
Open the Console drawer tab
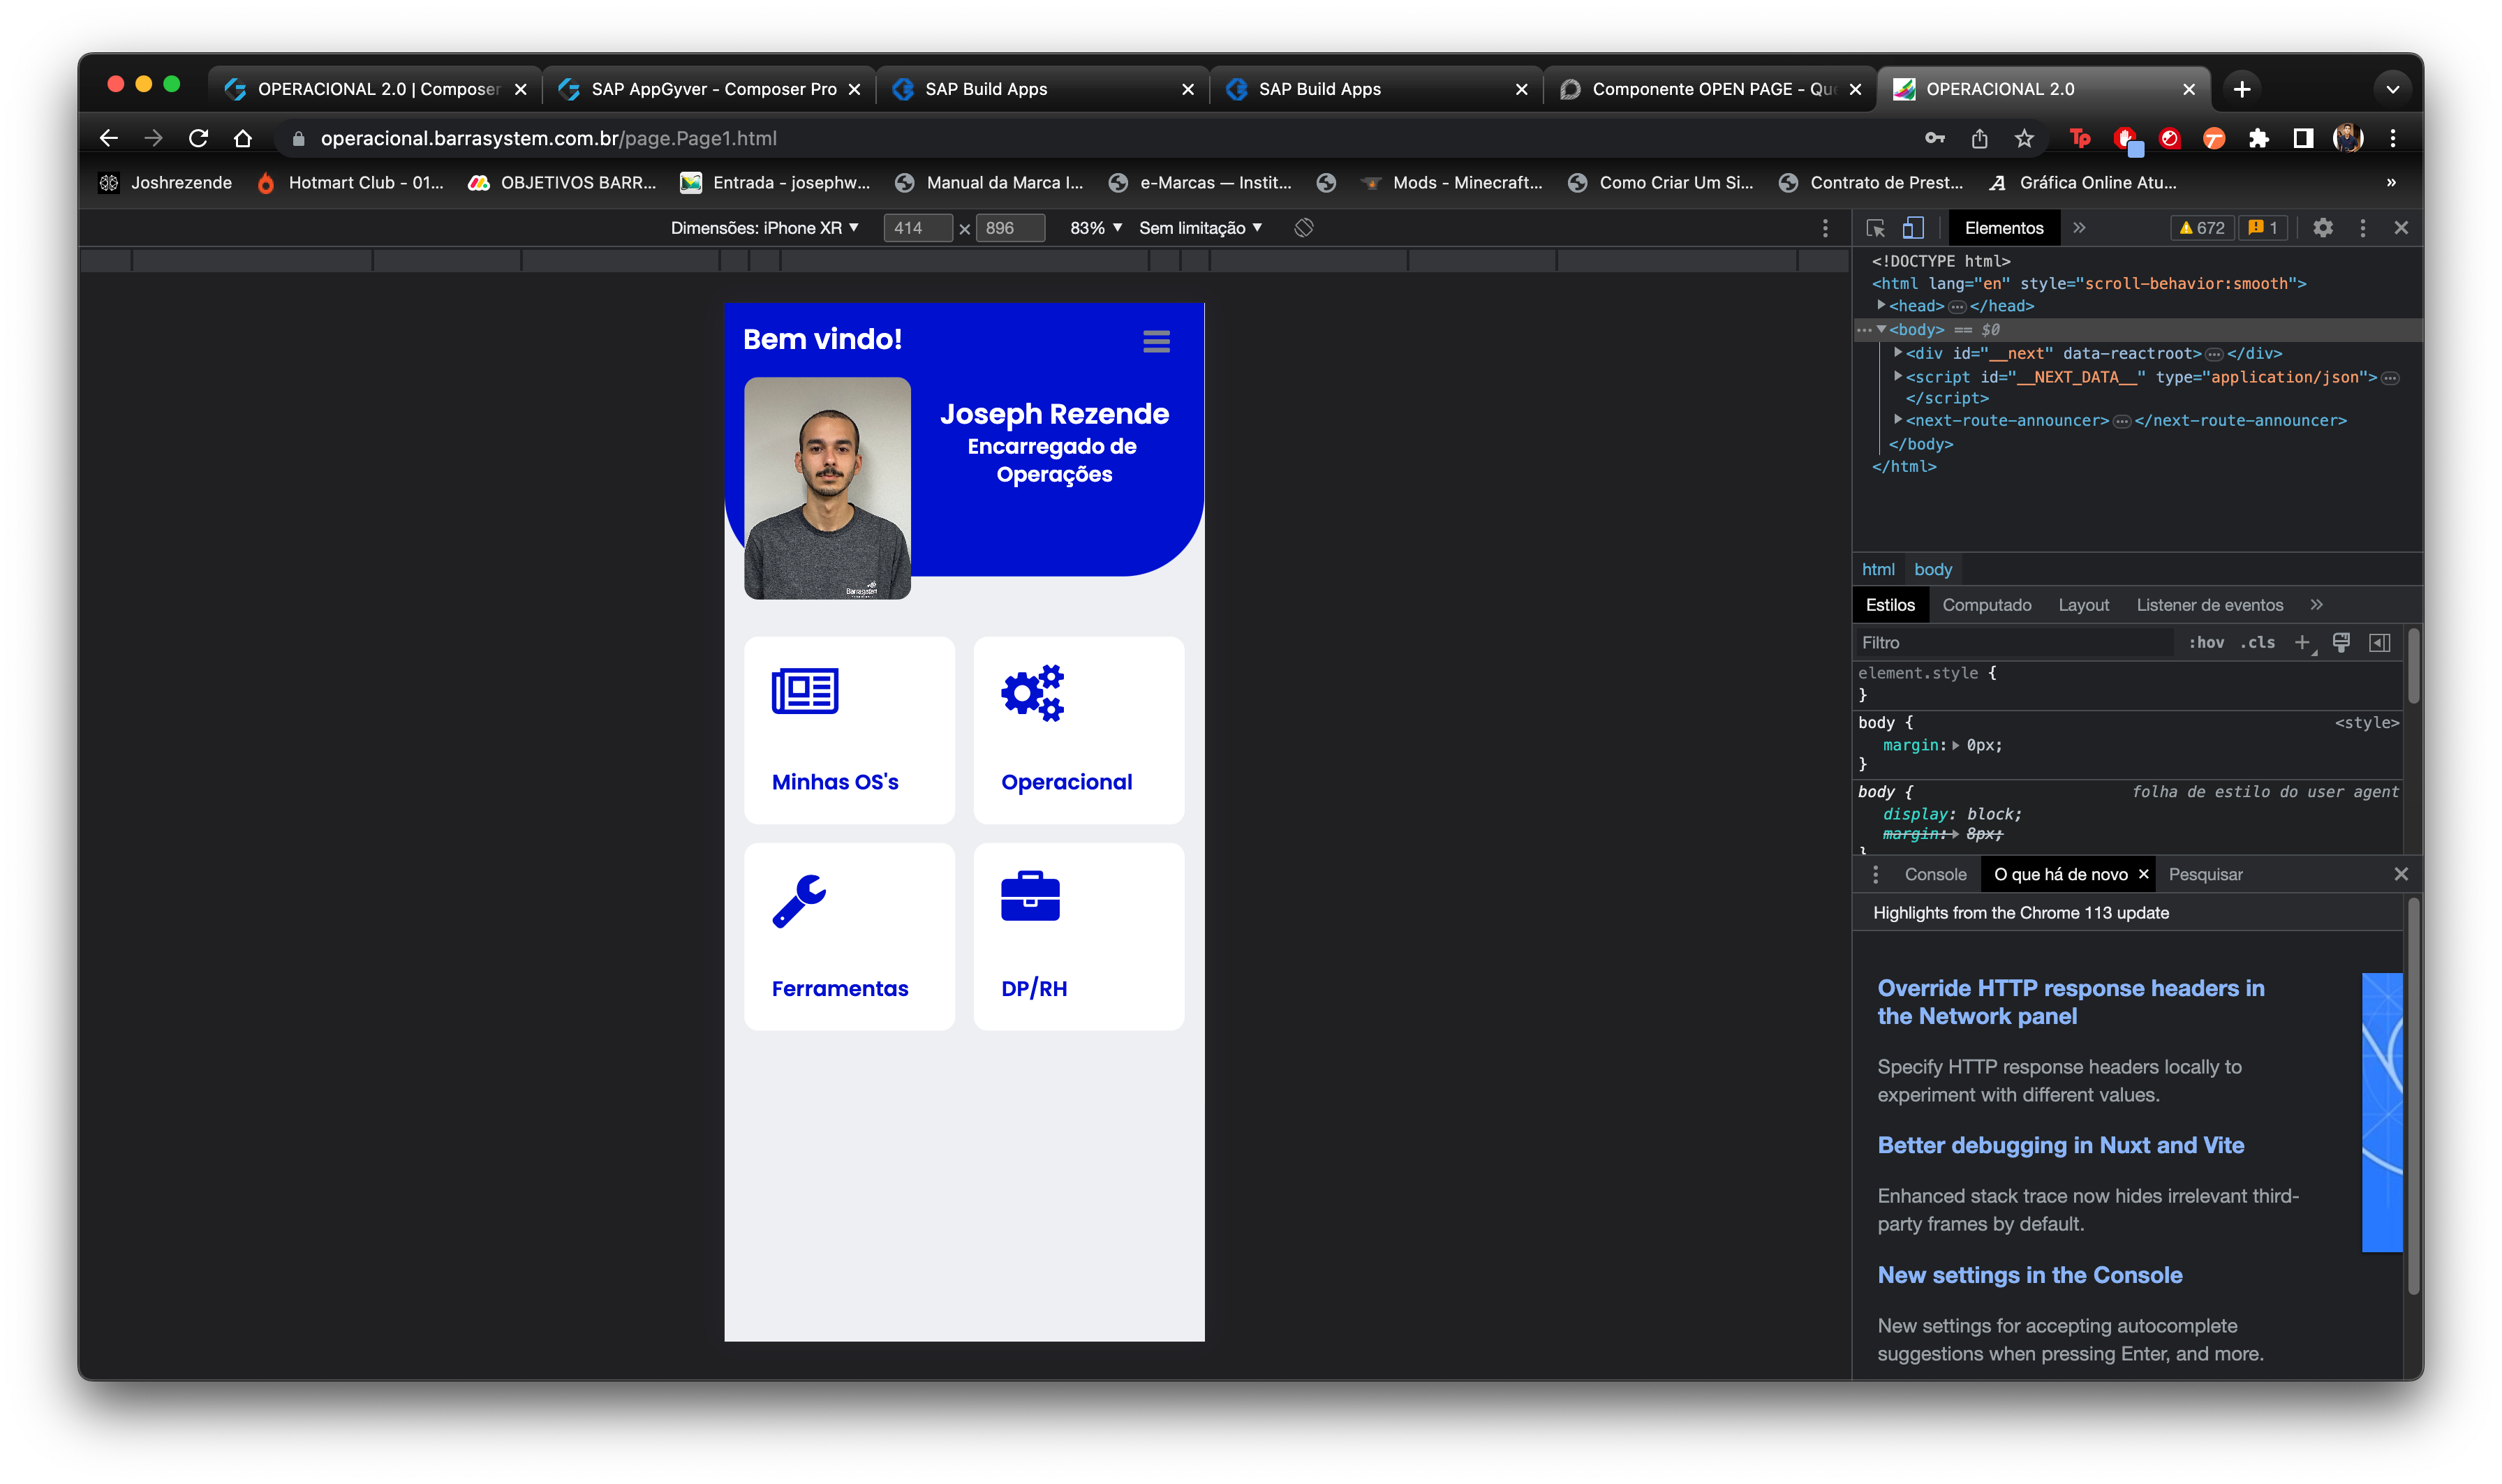(1935, 874)
